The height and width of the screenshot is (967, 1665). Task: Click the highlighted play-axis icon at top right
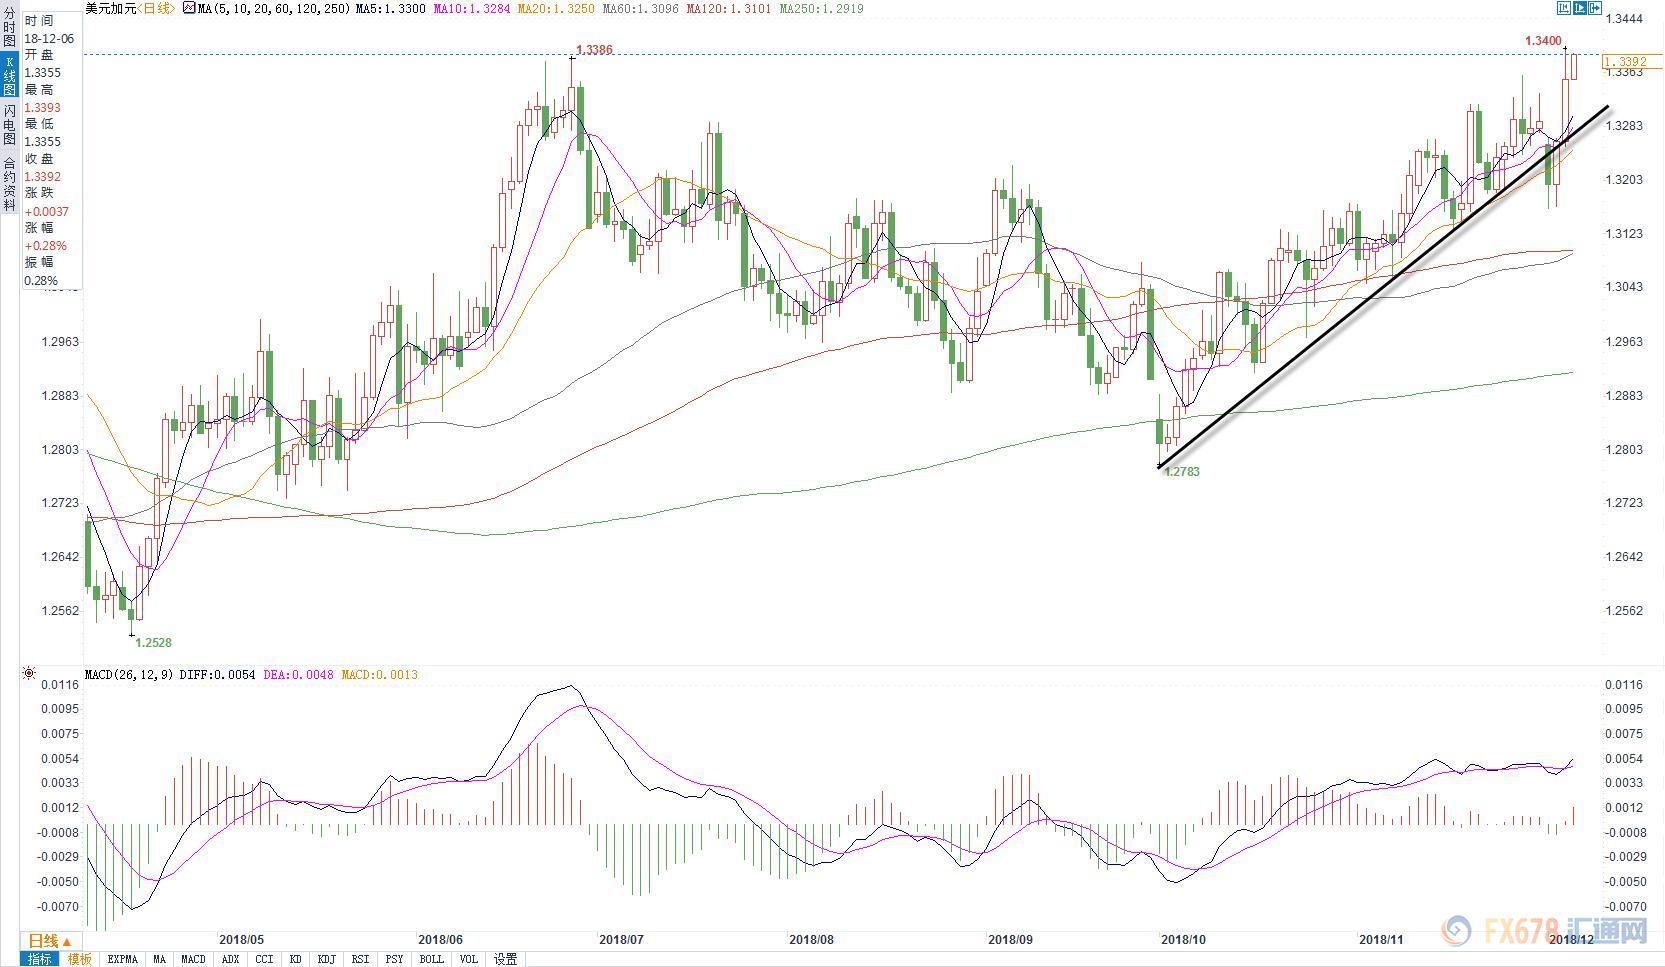[1580, 8]
